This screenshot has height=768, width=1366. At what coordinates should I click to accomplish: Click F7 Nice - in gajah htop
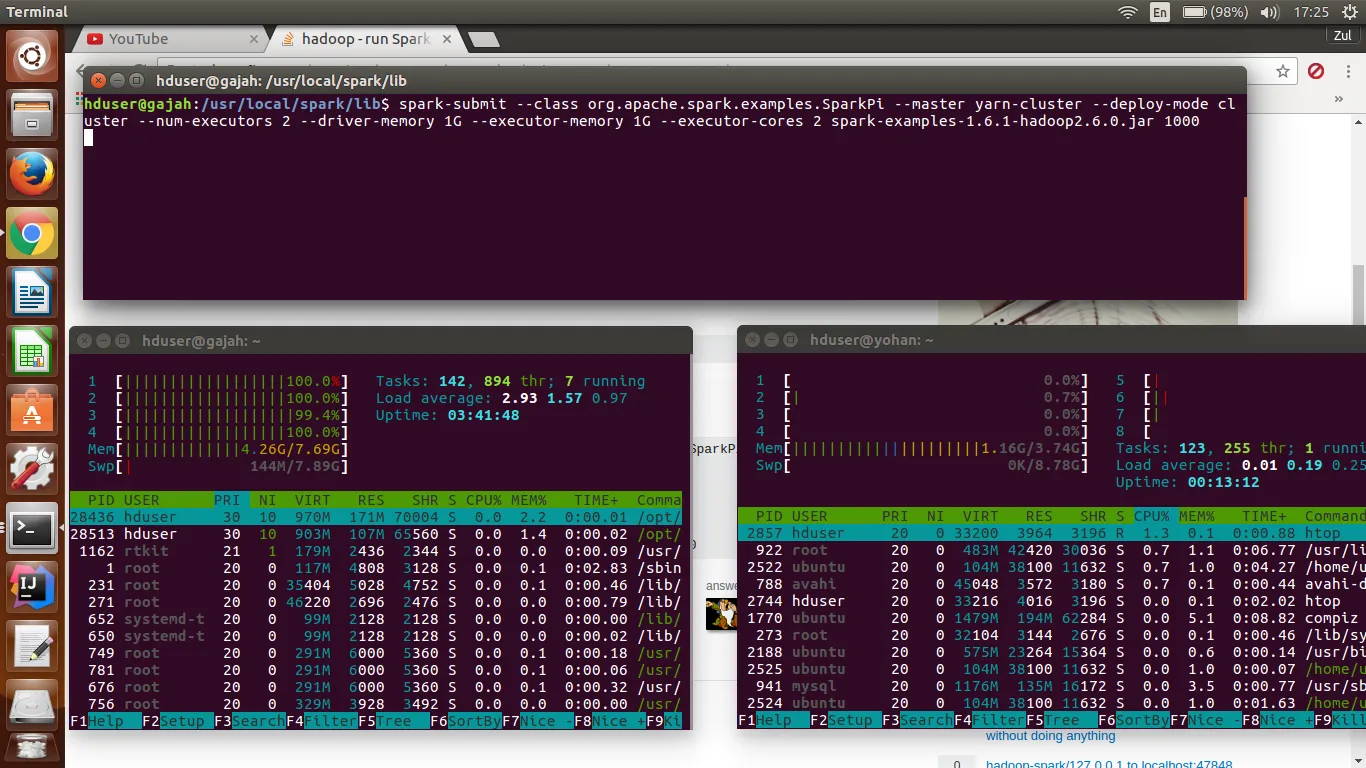point(537,721)
